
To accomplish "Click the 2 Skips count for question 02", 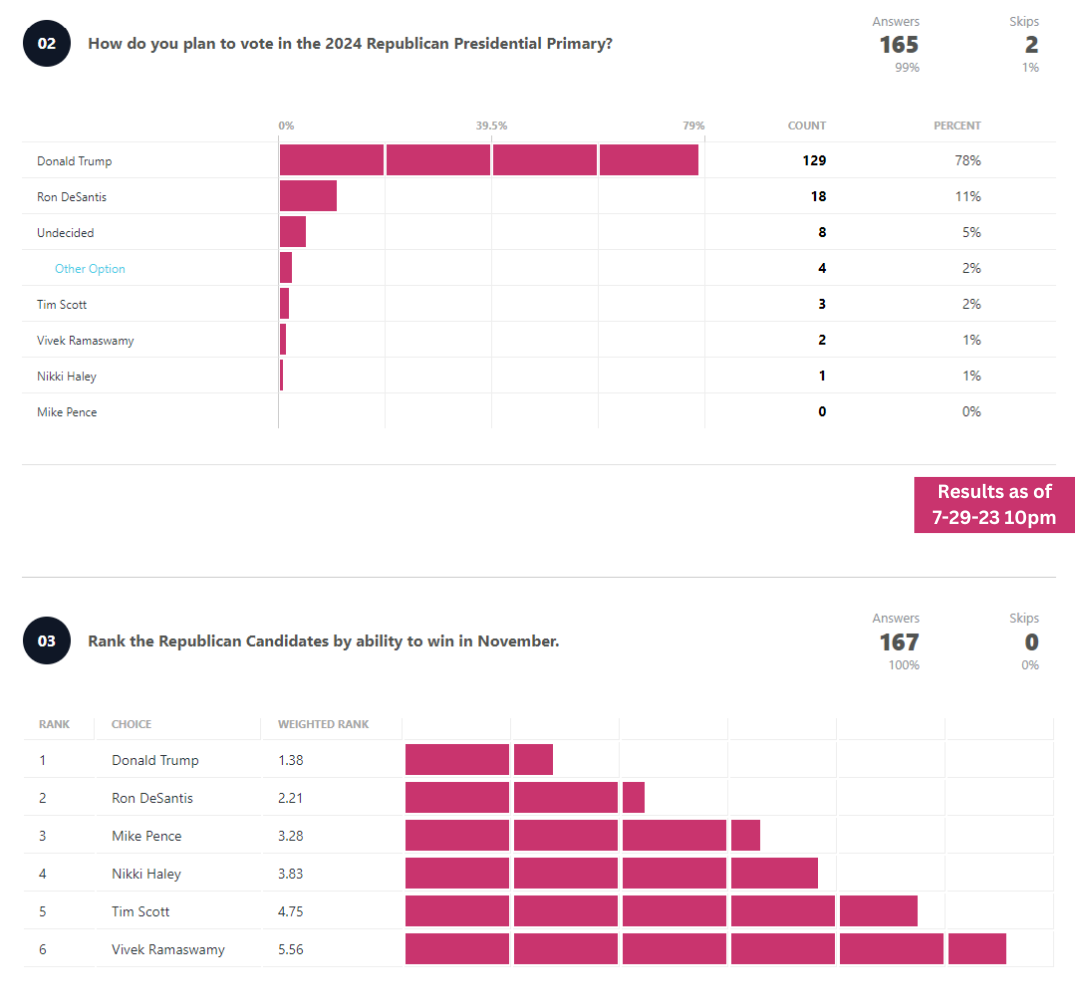I will tap(1031, 45).
